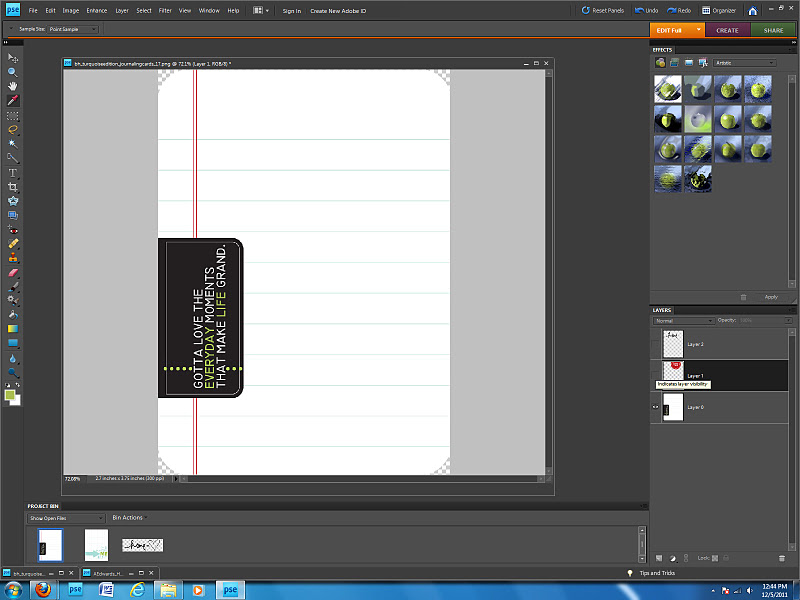Create a new layer via Layers panel icon

[x=659, y=558]
